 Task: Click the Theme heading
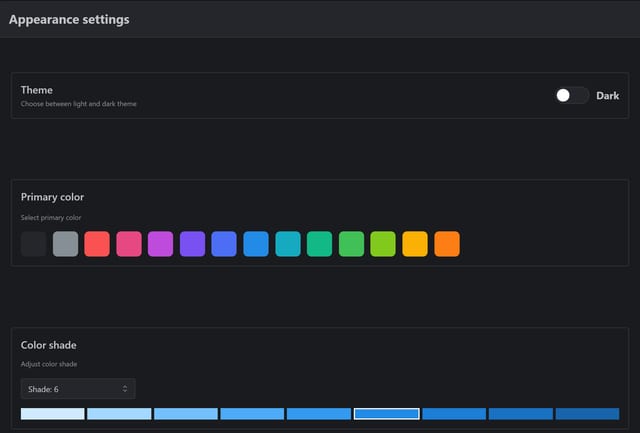(x=37, y=90)
